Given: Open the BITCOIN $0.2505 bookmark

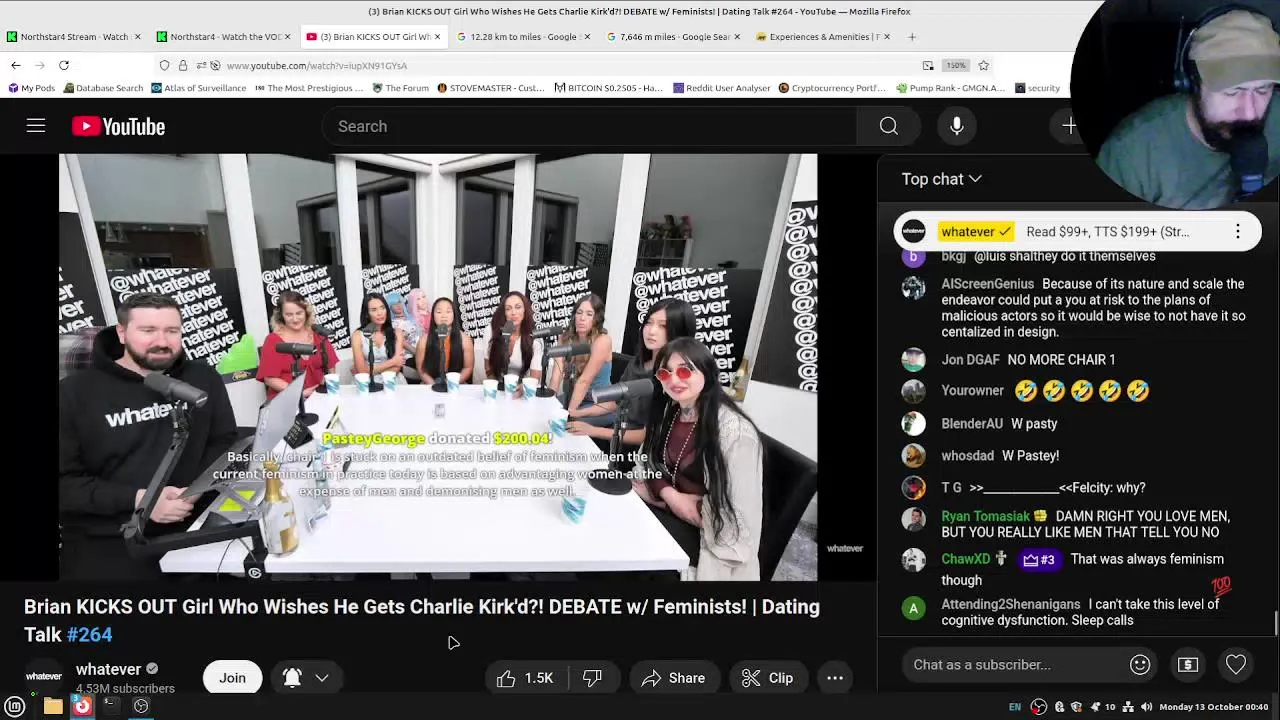Looking at the screenshot, I should coord(608,88).
